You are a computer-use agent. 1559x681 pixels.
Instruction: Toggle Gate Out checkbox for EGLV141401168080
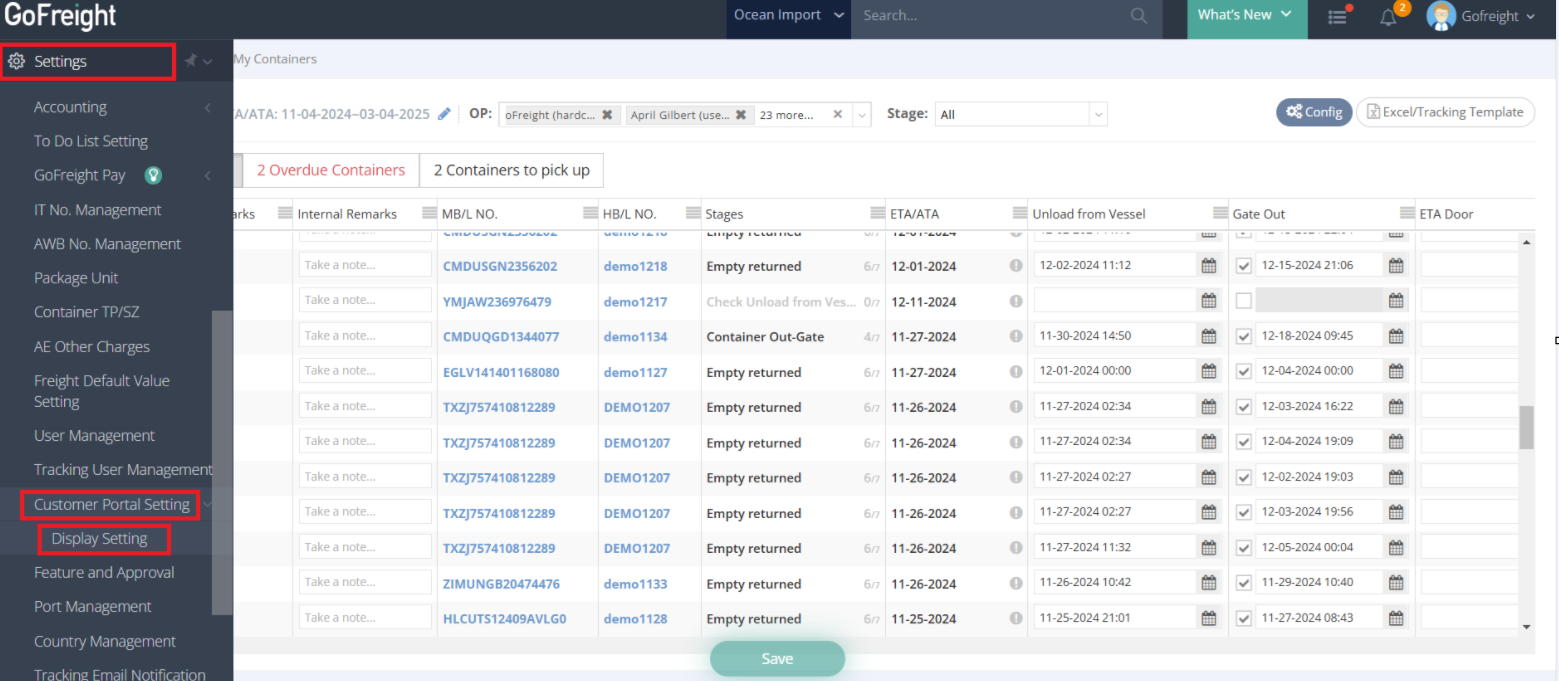click(1243, 372)
